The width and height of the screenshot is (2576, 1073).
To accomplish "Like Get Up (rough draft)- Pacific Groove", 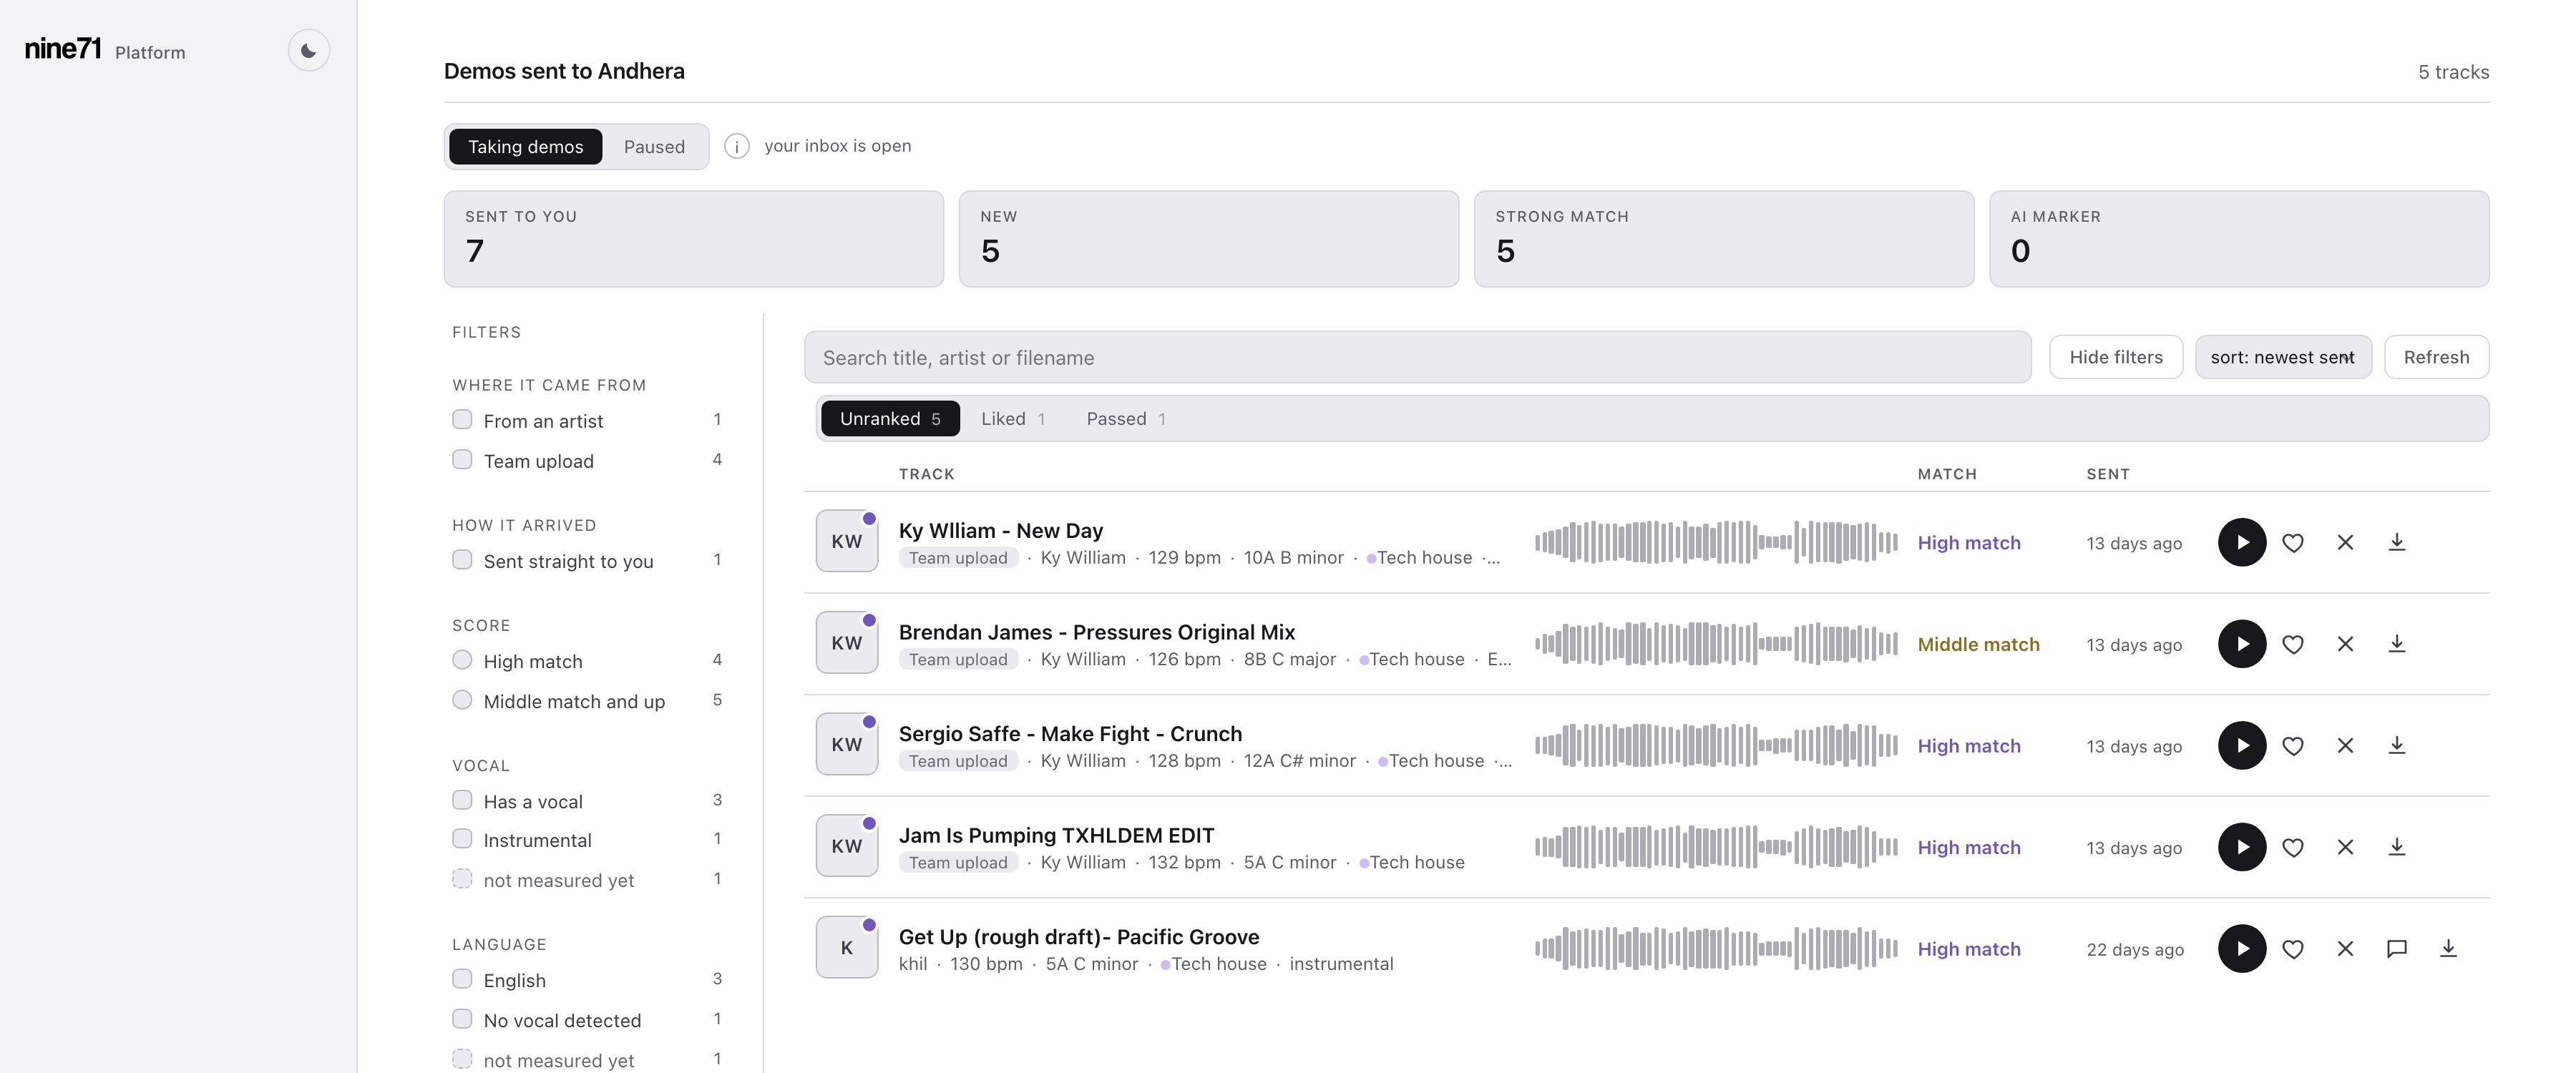I will coord(2293,949).
